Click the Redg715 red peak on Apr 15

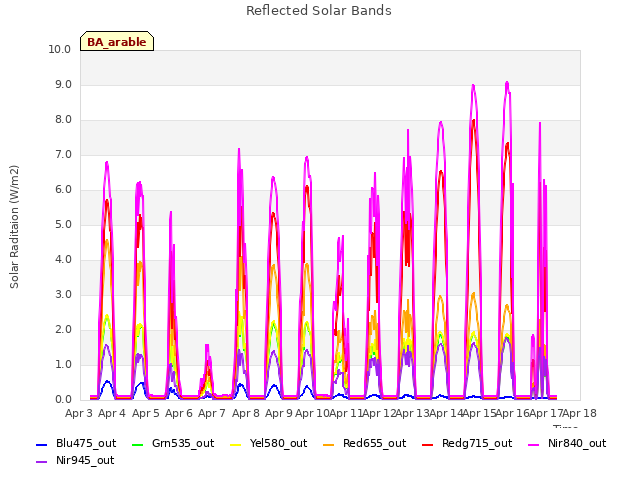pos(473,121)
